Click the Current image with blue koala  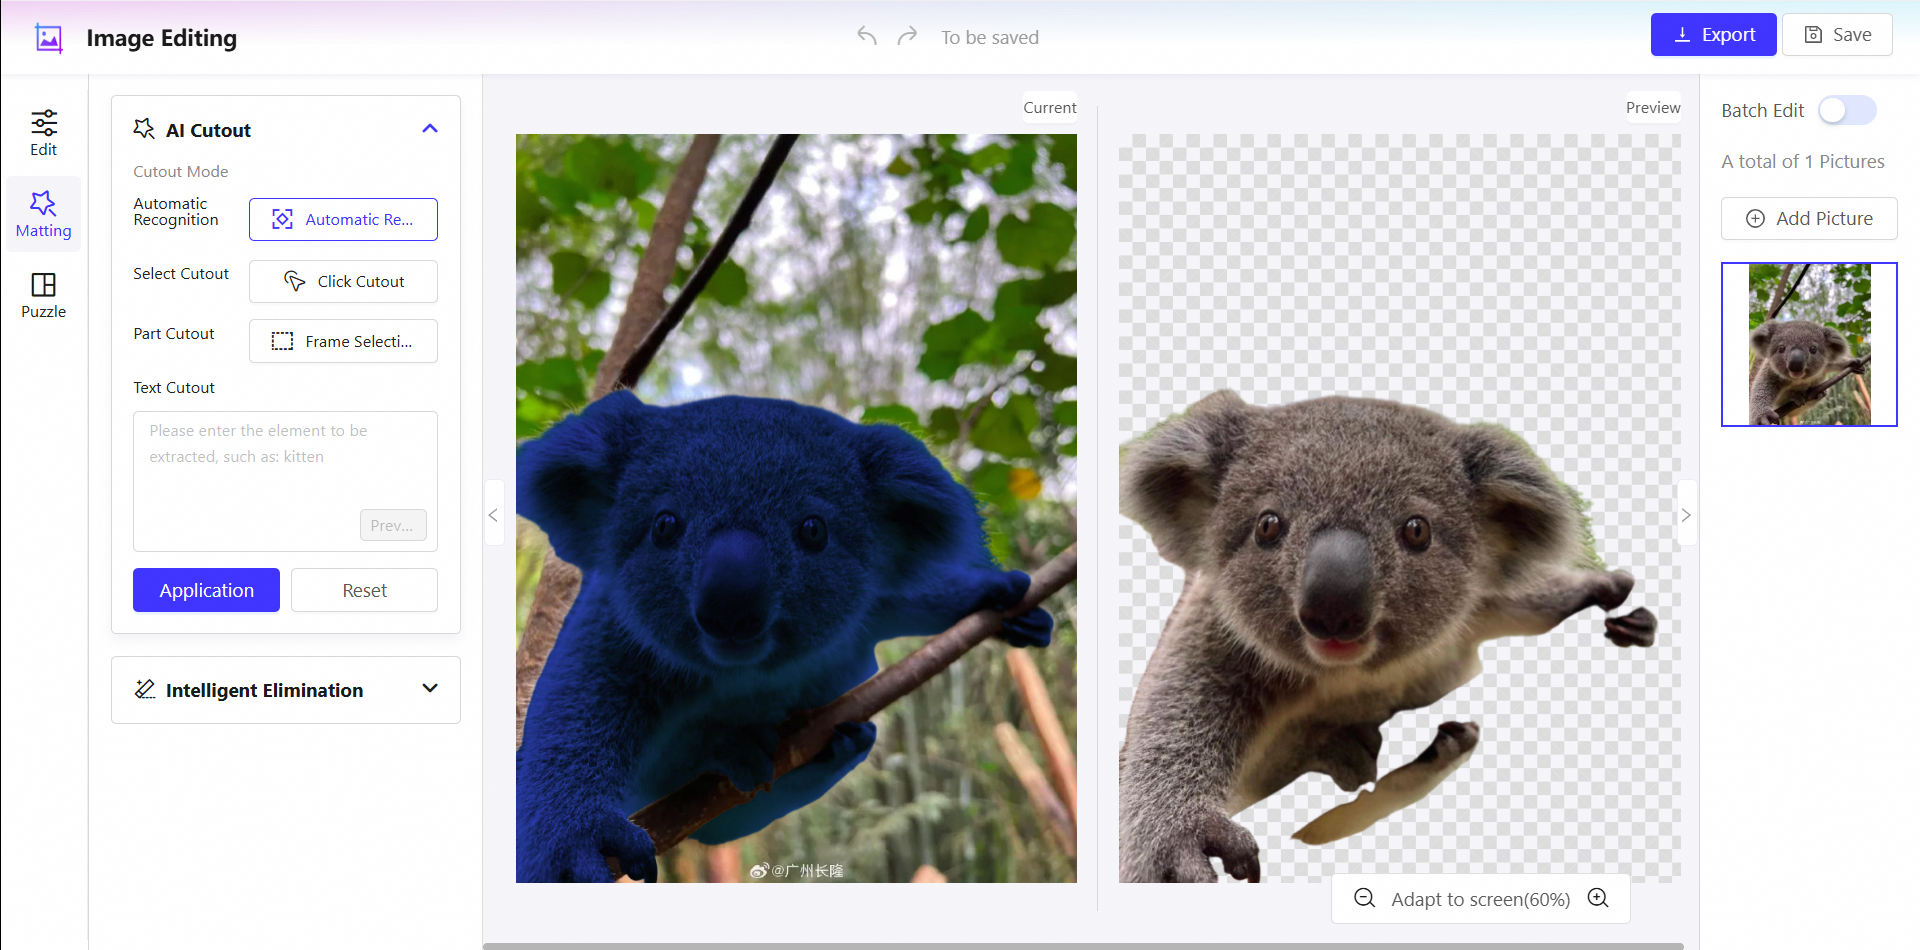796,508
